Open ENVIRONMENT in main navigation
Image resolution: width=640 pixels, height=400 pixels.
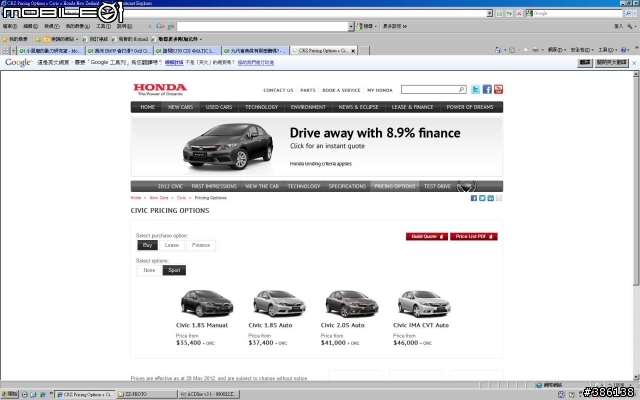(308, 107)
